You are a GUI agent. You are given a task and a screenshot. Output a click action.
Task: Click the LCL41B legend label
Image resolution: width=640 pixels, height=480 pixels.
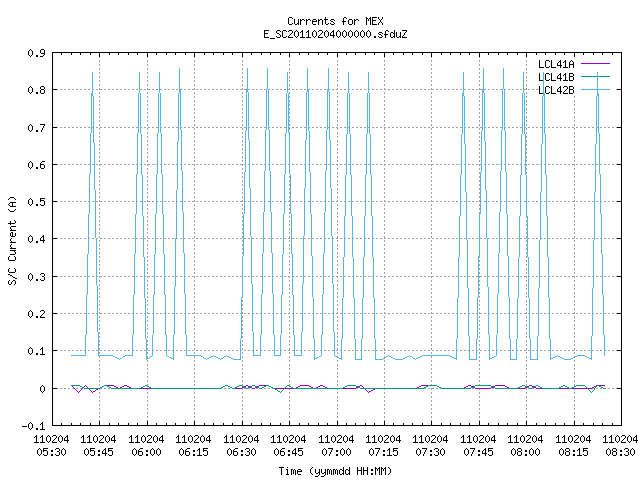[x=556, y=77]
